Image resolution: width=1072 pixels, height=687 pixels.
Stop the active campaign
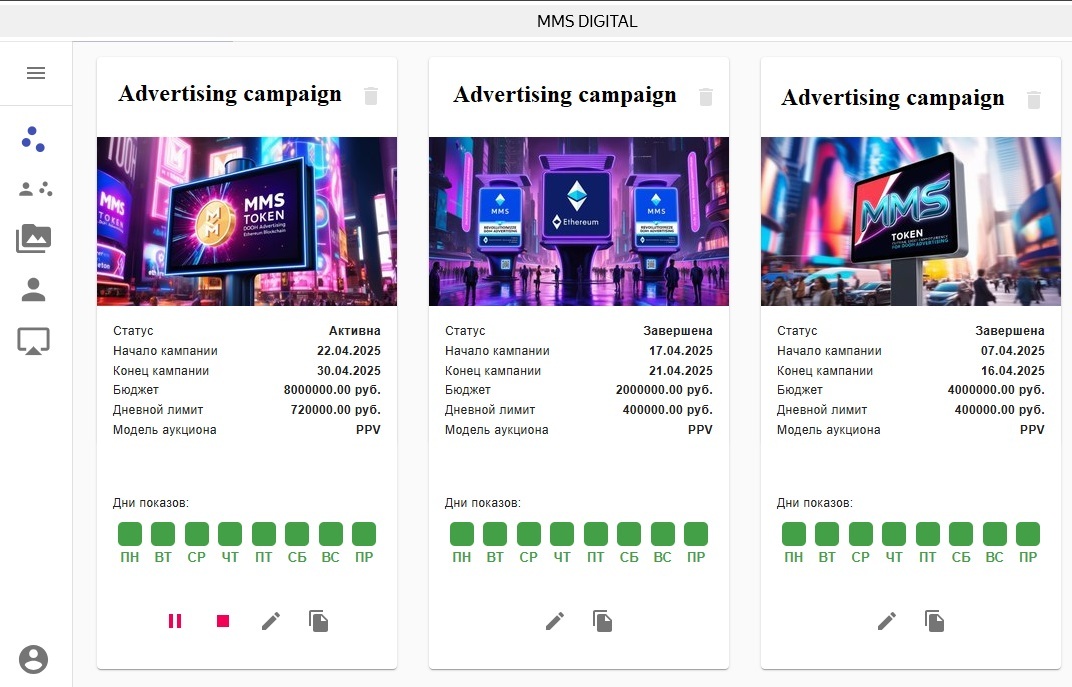coord(223,621)
